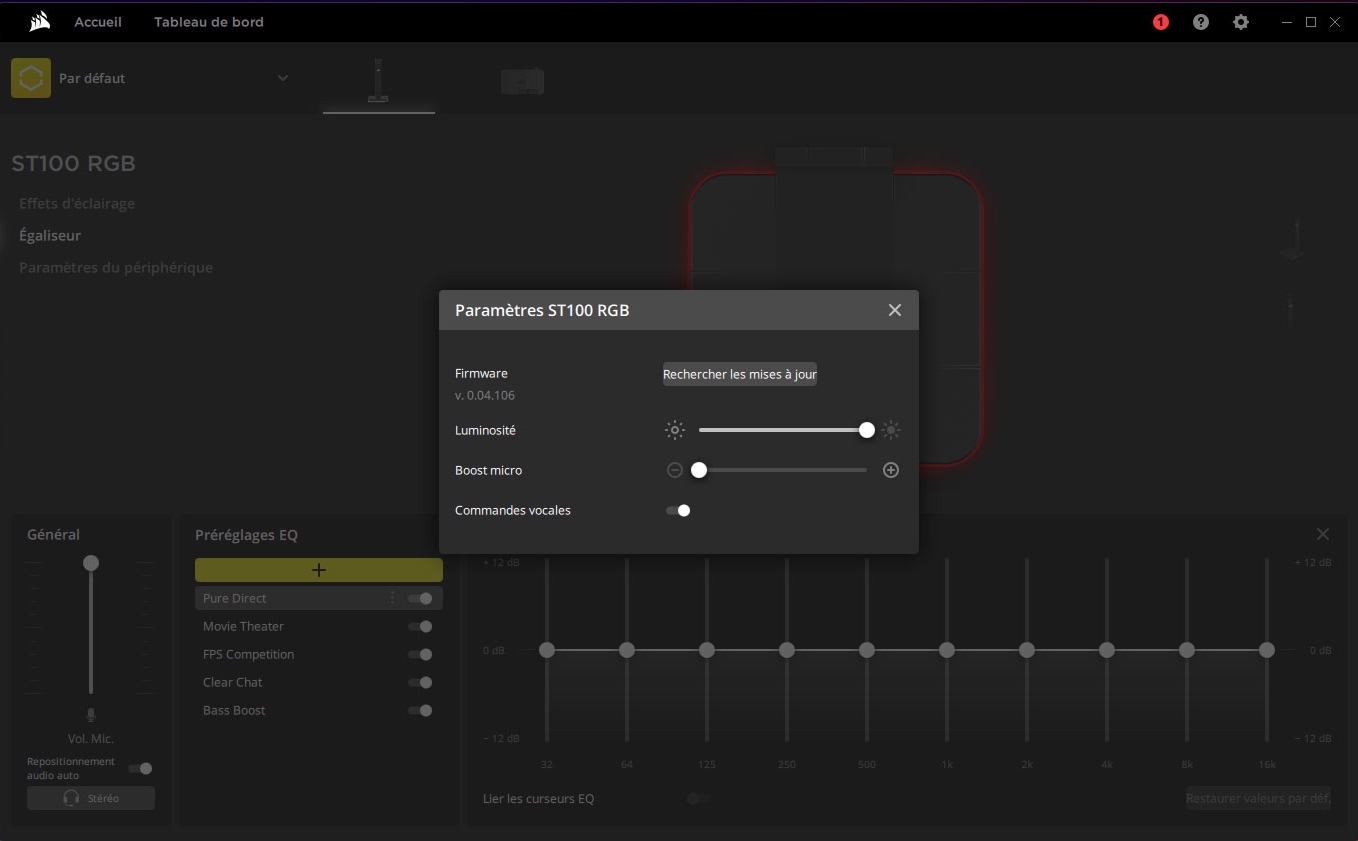Viewport: 1358px width, 841px height.
Task: Click the Corsair sails logo
Action: (x=40, y=21)
